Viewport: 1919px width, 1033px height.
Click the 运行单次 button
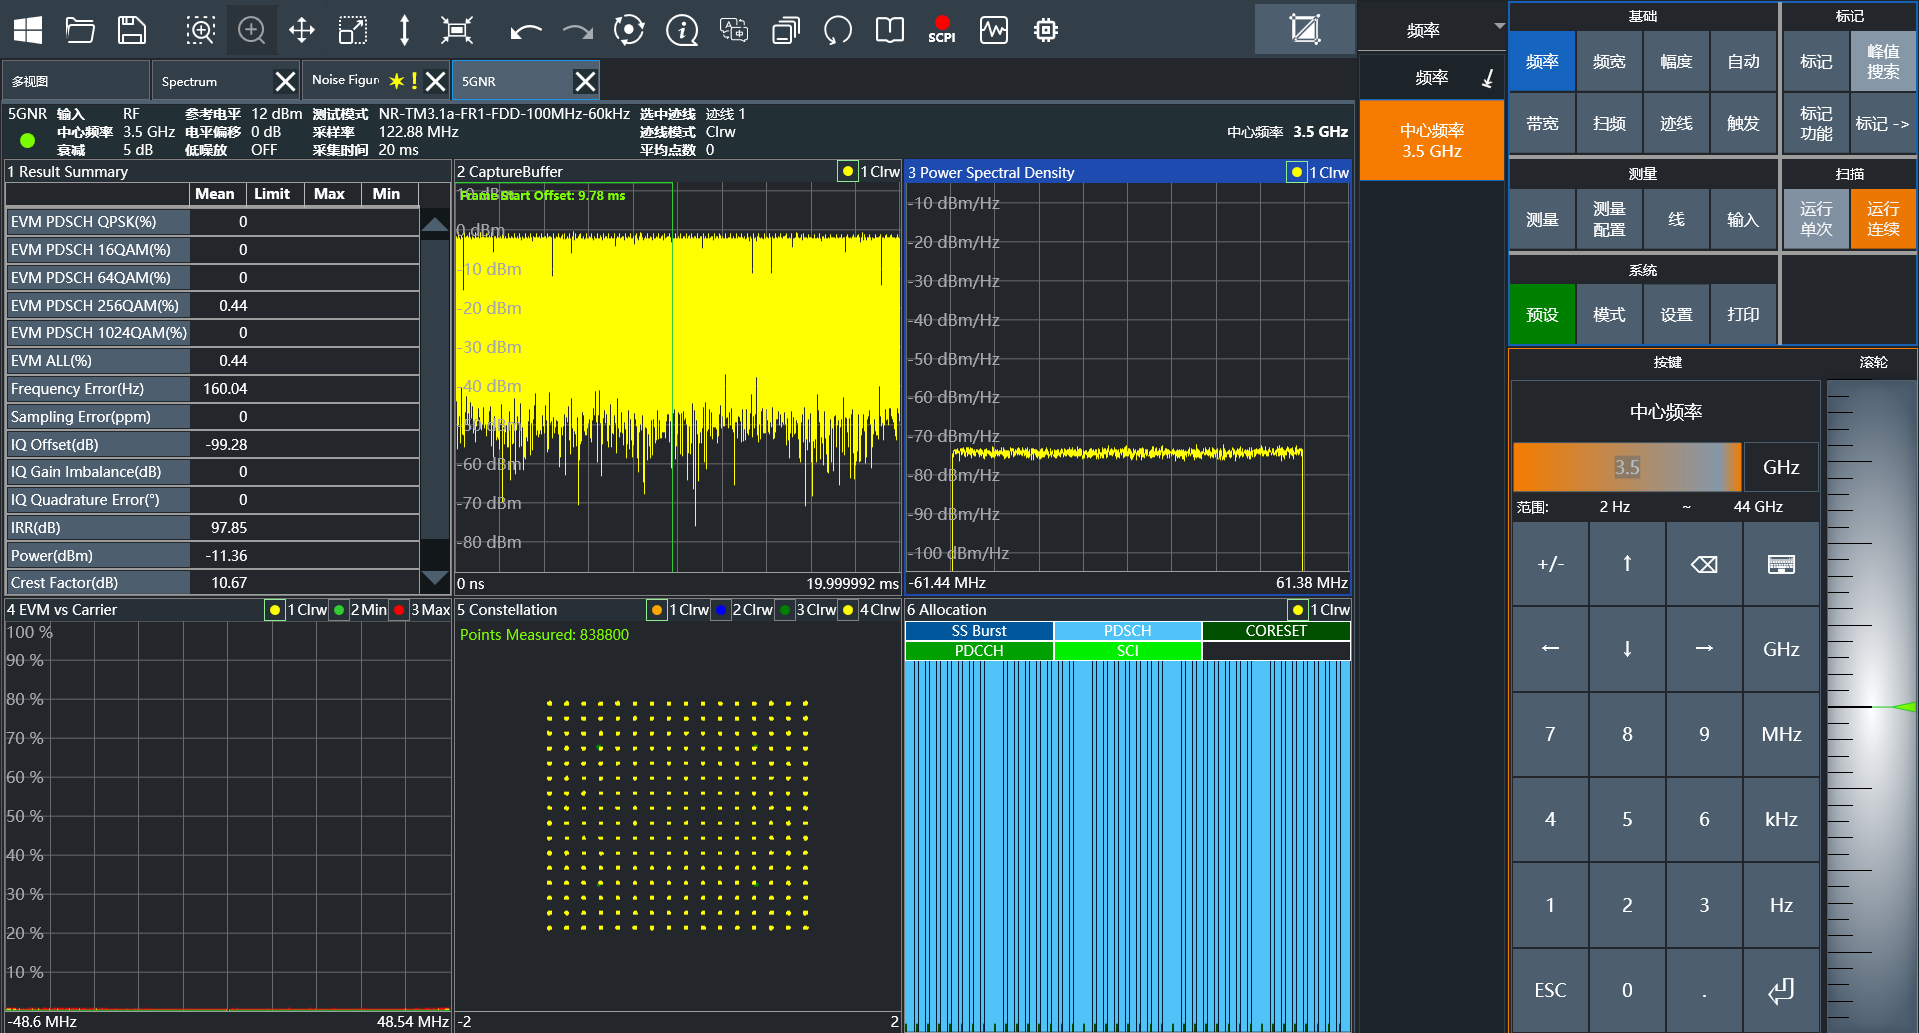coord(1816,219)
